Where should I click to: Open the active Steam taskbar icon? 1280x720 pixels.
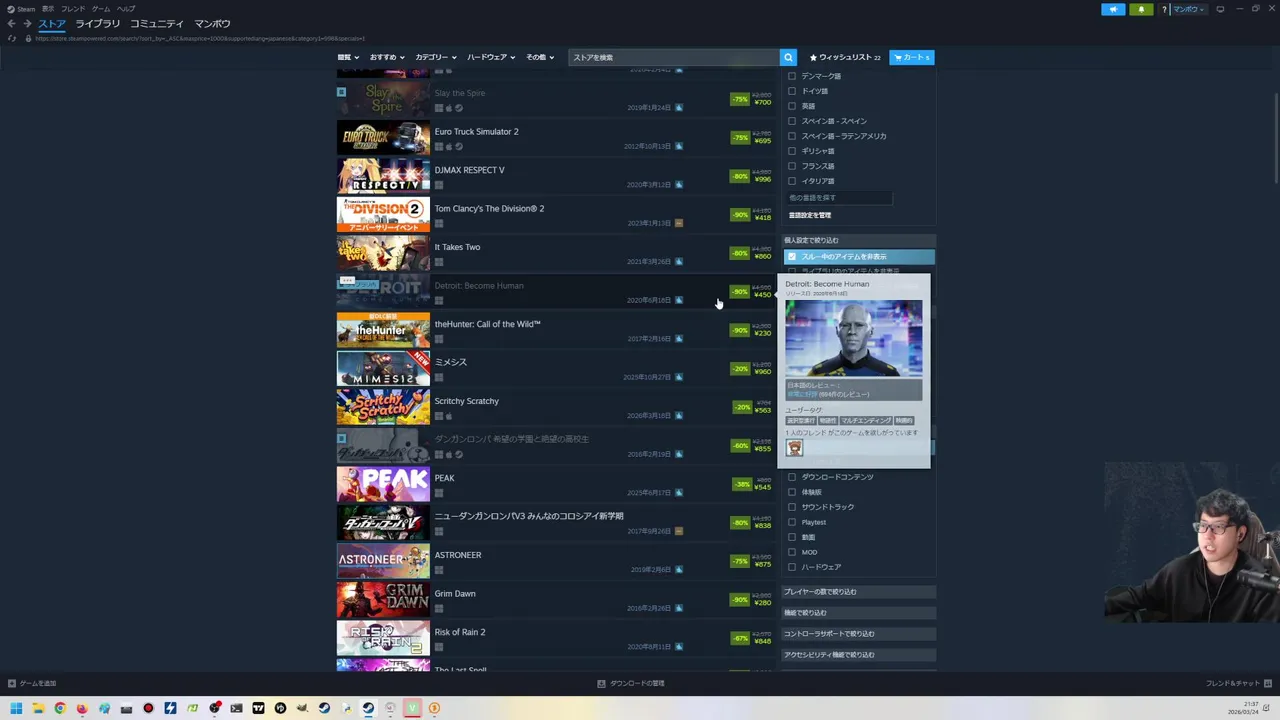[x=368, y=708]
